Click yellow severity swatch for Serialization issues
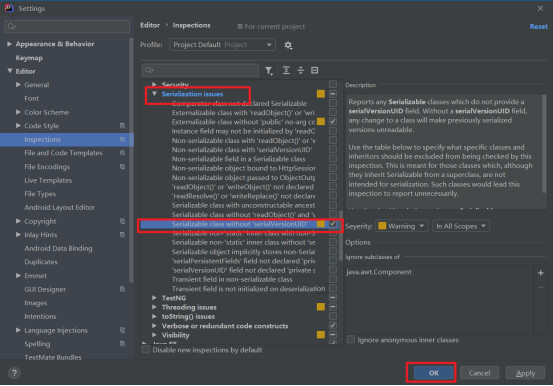This screenshot has width=553, height=386. tap(321, 94)
